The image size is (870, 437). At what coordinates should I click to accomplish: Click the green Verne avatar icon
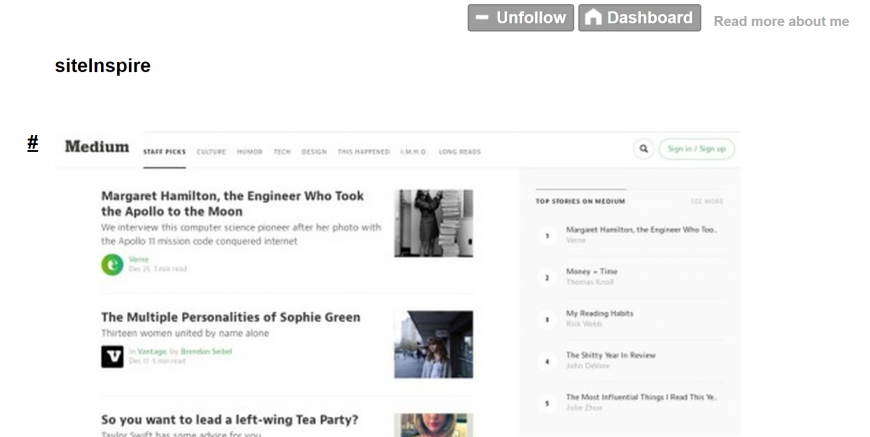pyautogui.click(x=112, y=265)
